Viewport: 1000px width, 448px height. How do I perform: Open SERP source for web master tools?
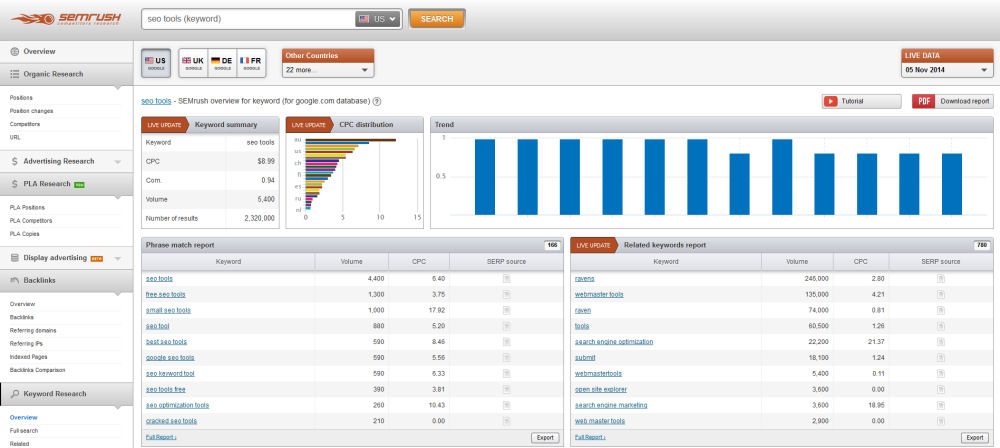(941, 421)
